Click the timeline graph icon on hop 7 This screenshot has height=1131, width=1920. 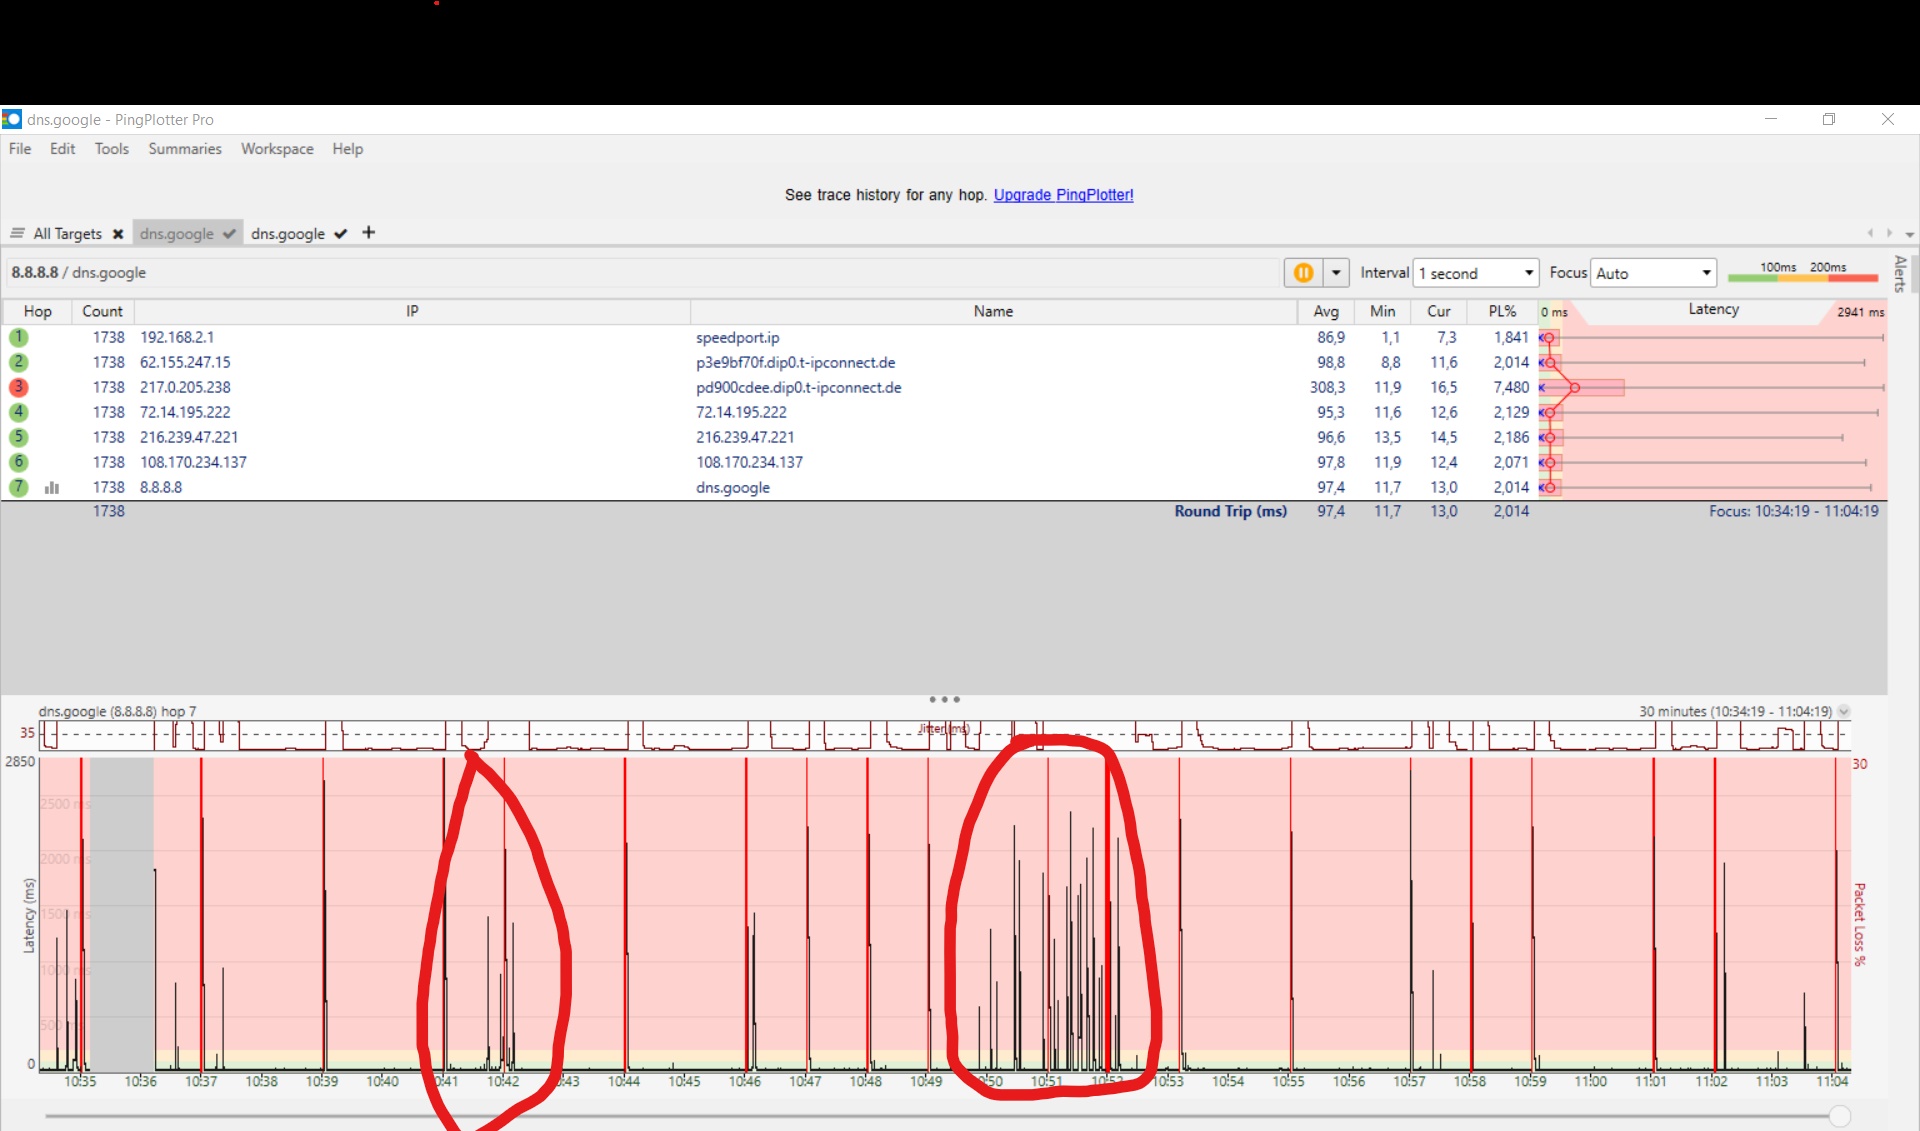pos(52,488)
